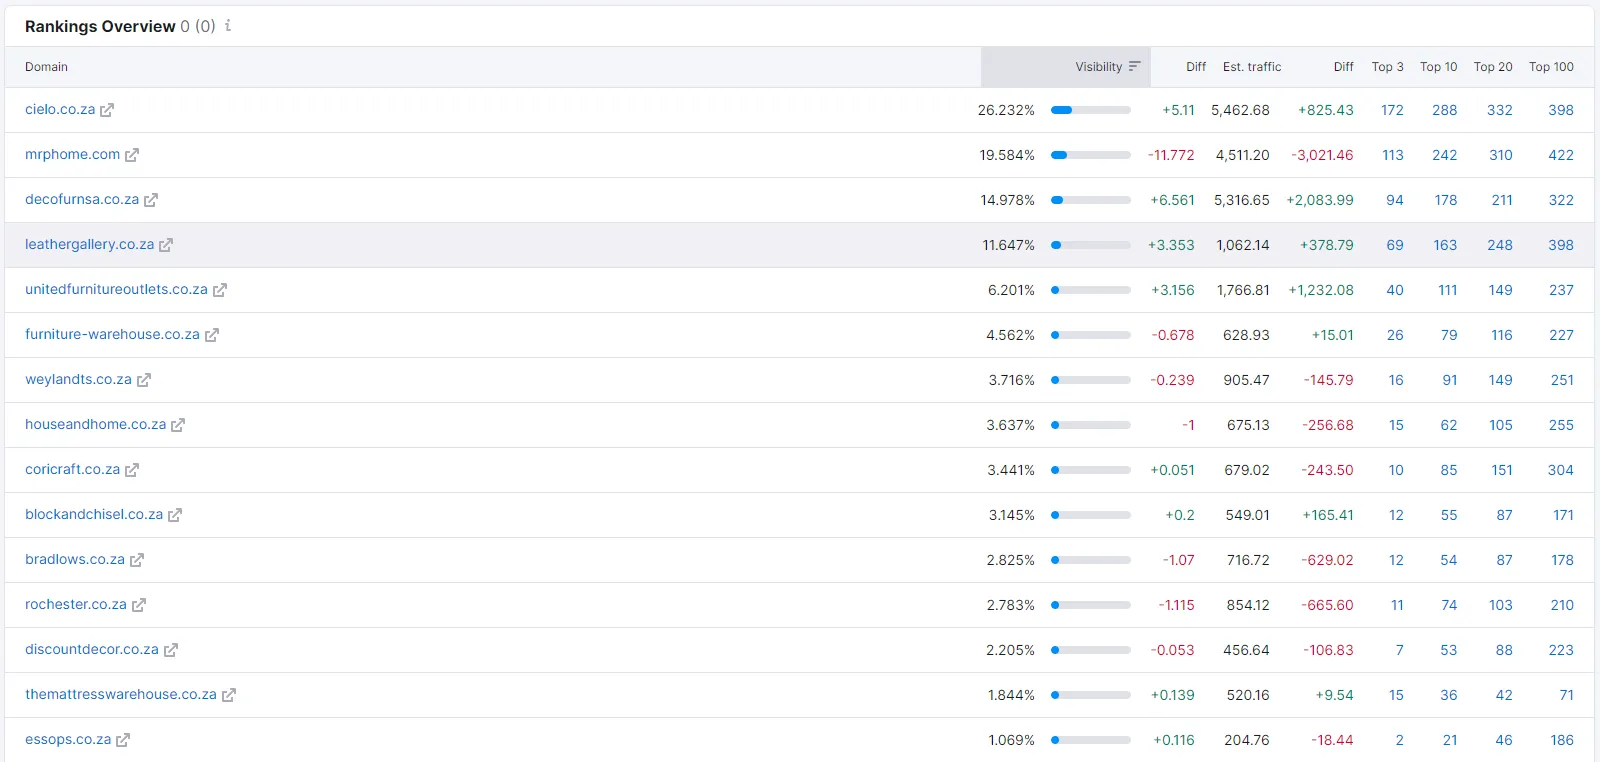Click the visibility bar for cielo.co.za

pos(1090,110)
